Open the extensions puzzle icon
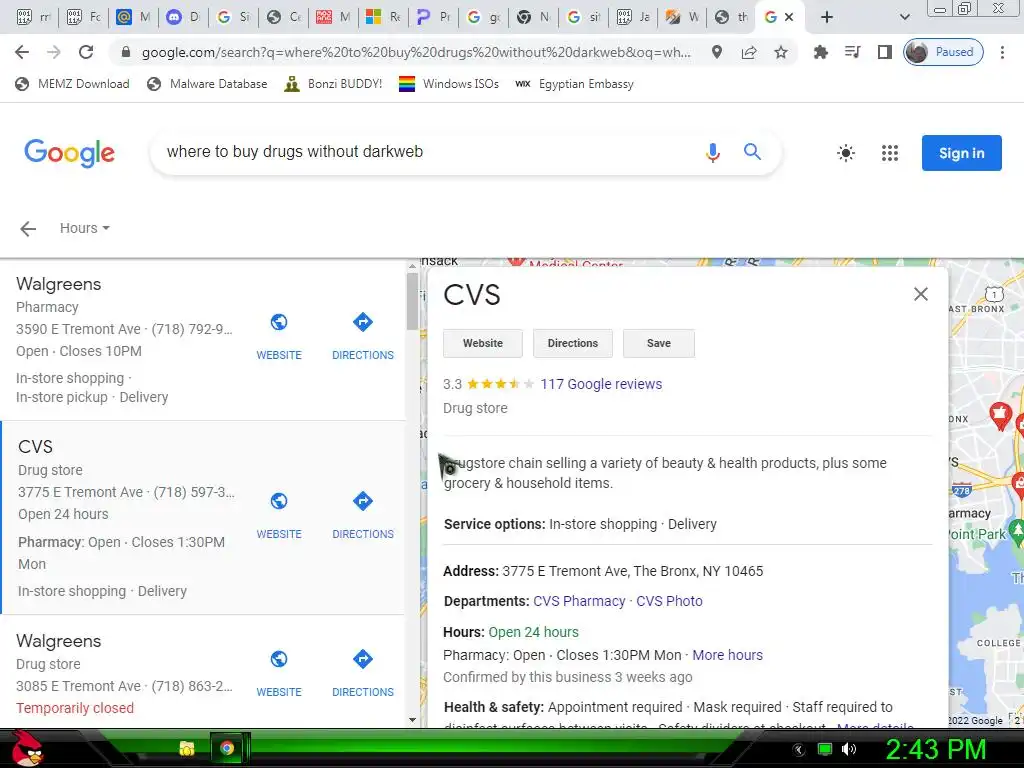 point(821,52)
